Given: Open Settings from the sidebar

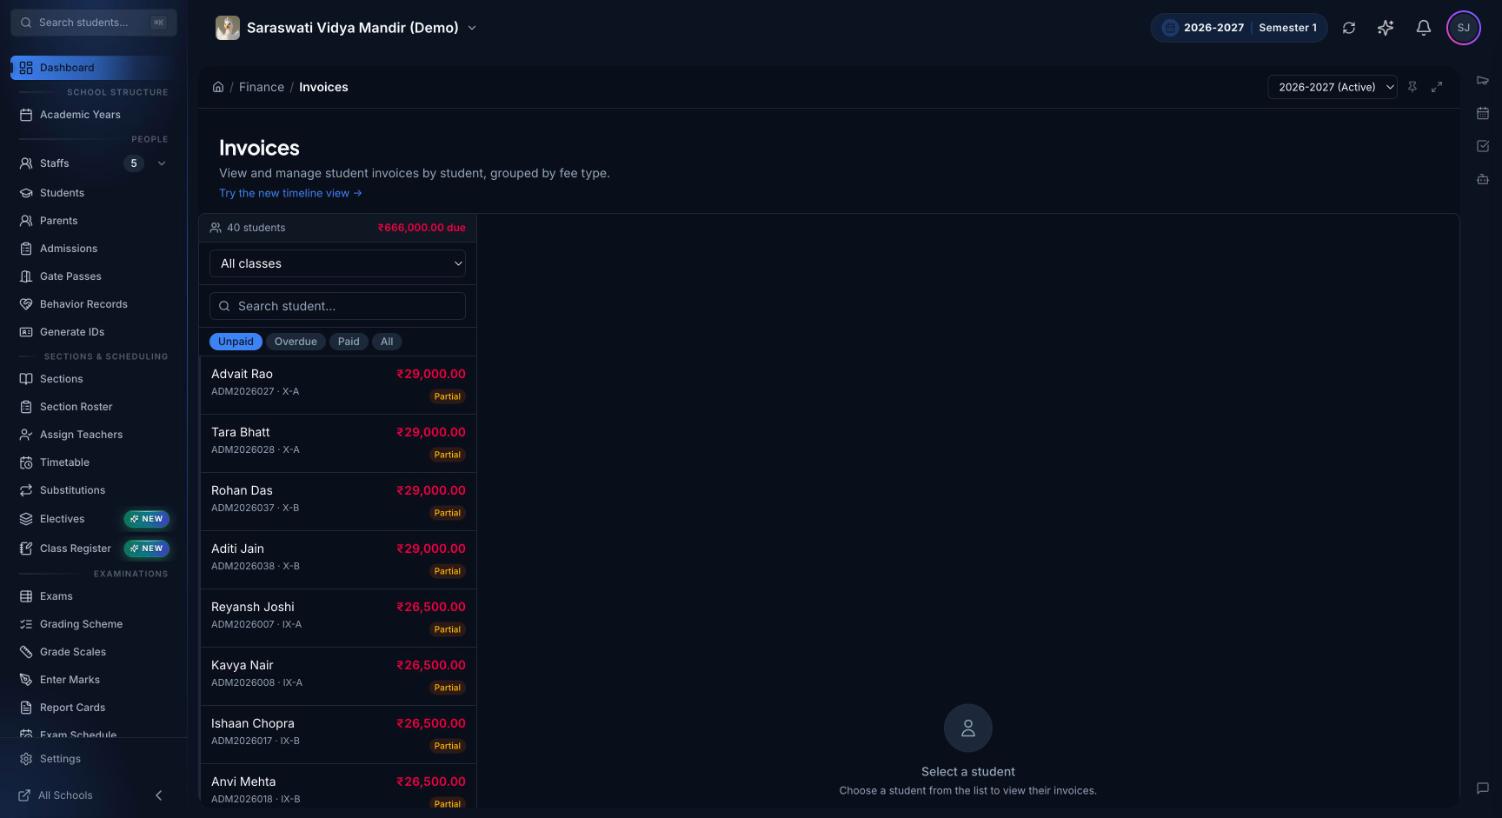Looking at the screenshot, I should [x=93, y=759].
